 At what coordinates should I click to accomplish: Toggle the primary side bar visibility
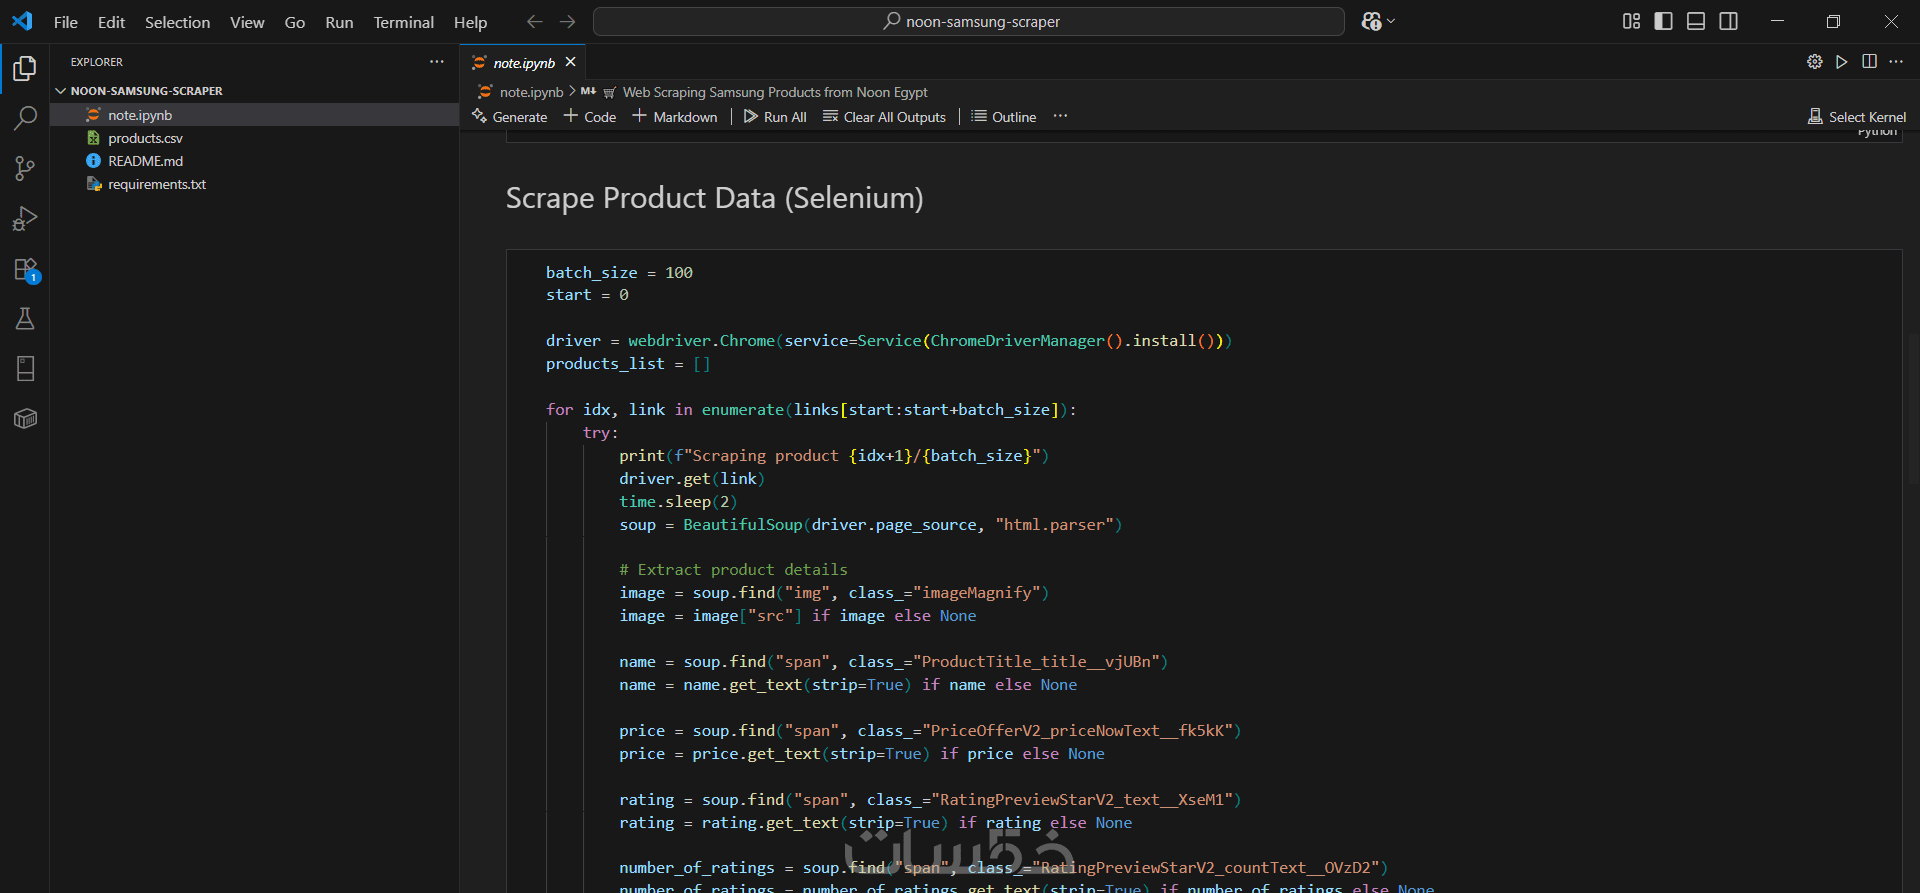click(x=1664, y=21)
